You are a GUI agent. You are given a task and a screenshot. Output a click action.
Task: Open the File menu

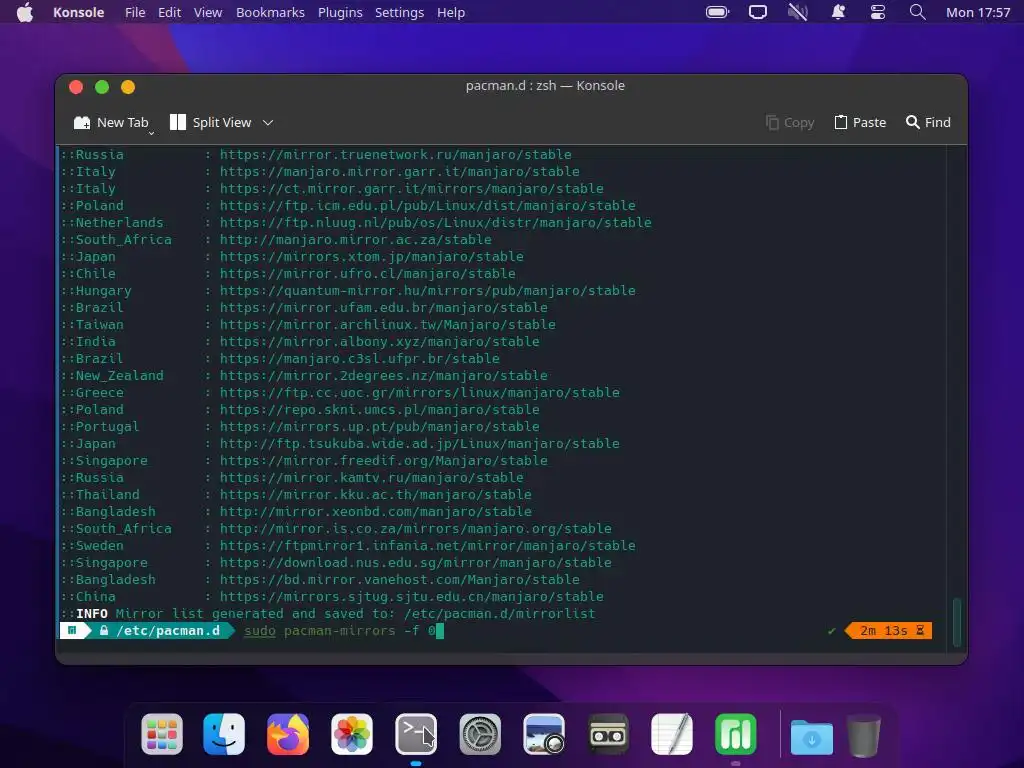(x=135, y=12)
